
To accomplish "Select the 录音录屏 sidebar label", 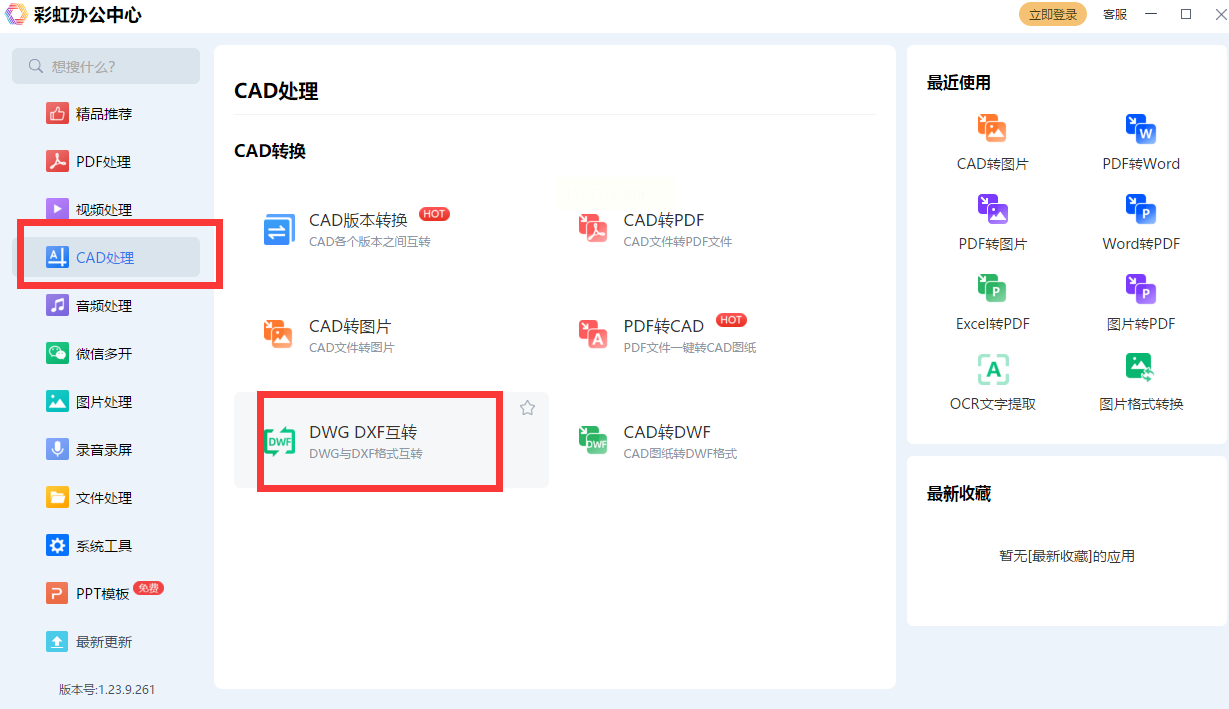I will pos(104,450).
